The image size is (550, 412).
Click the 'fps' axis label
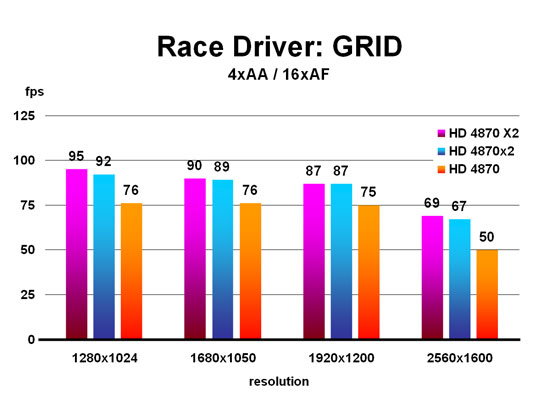(x=34, y=92)
